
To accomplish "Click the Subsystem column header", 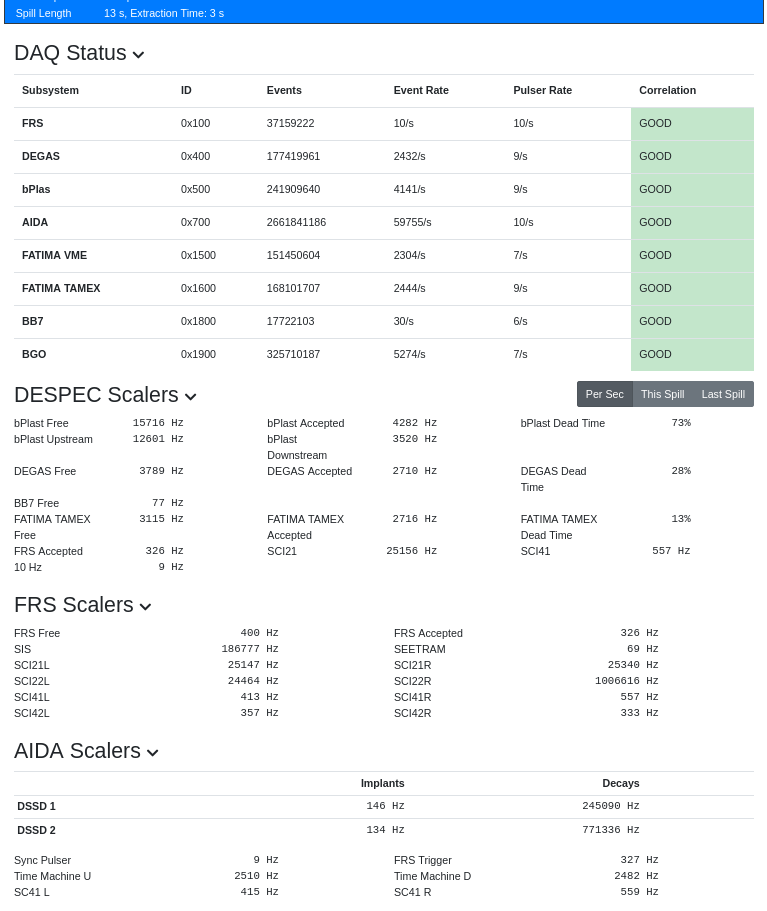I will coord(50,90).
